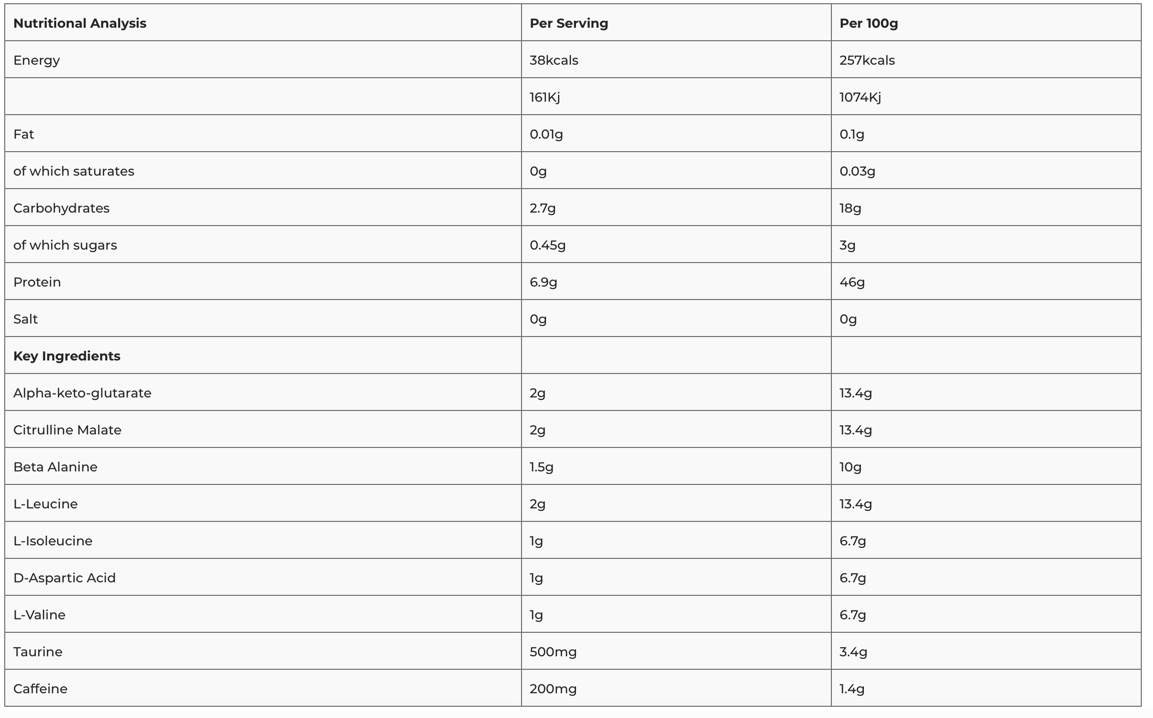Click the Carbohydrates row label
The width and height of the screenshot is (1153, 718).
[x=62, y=208]
